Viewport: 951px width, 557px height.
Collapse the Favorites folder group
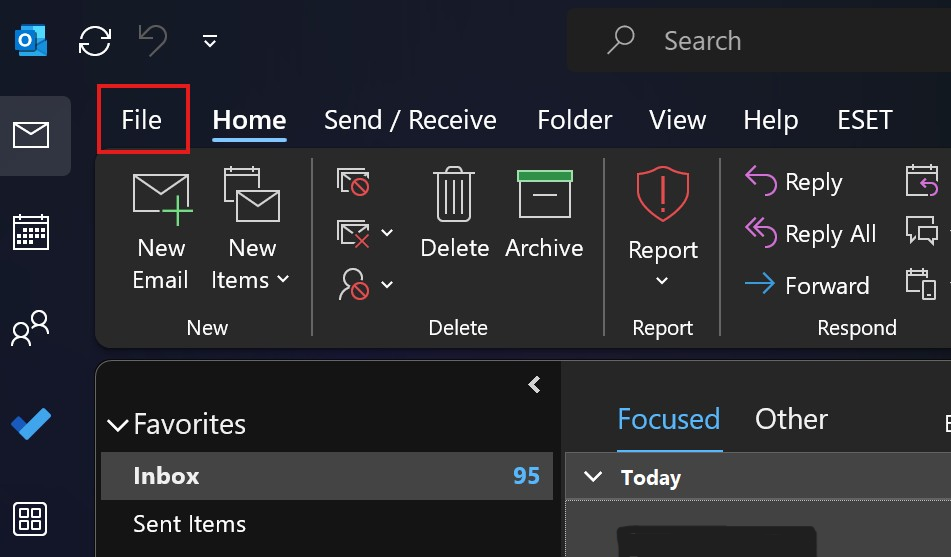[x=118, y=425]
